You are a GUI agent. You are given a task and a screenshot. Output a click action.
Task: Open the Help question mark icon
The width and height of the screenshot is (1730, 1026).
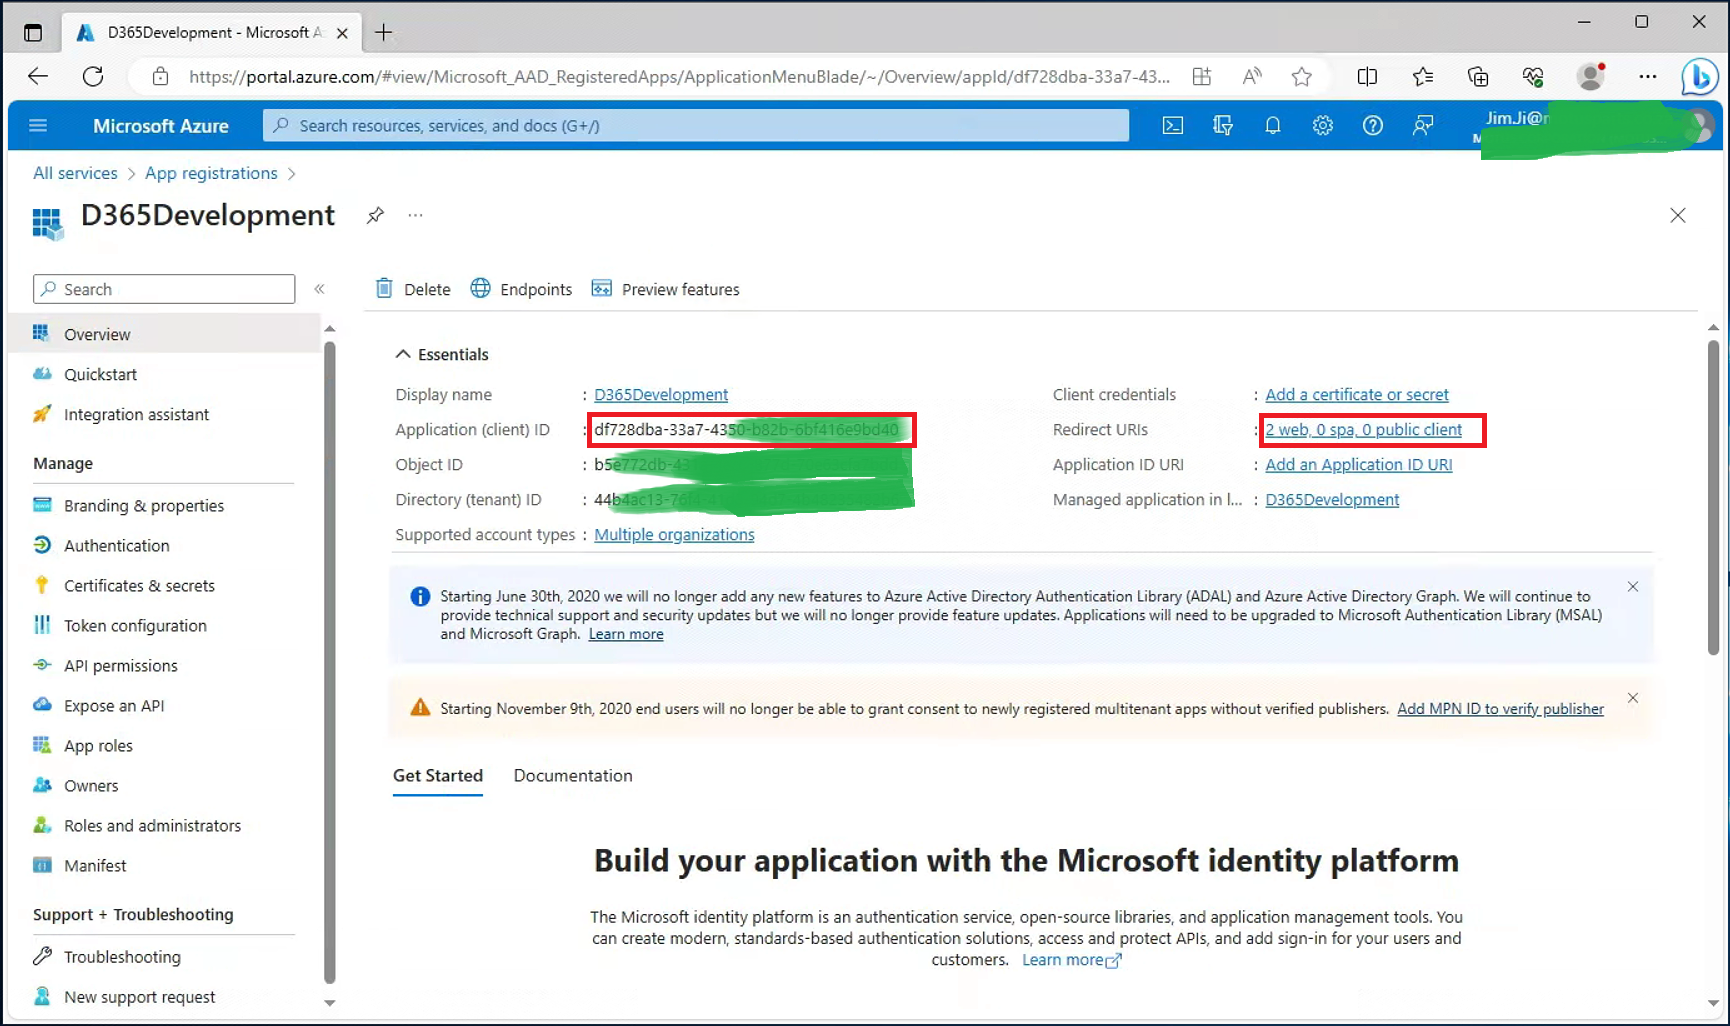point(1373,126)
